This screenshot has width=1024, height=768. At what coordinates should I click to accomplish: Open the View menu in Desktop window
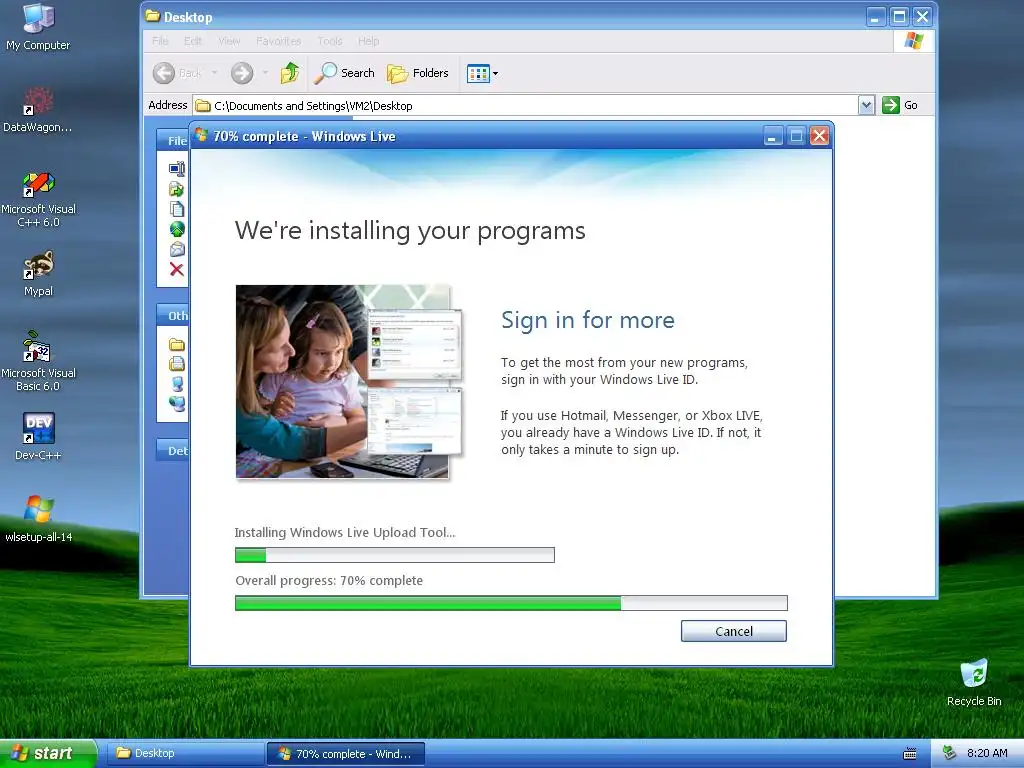pos(229,41)
